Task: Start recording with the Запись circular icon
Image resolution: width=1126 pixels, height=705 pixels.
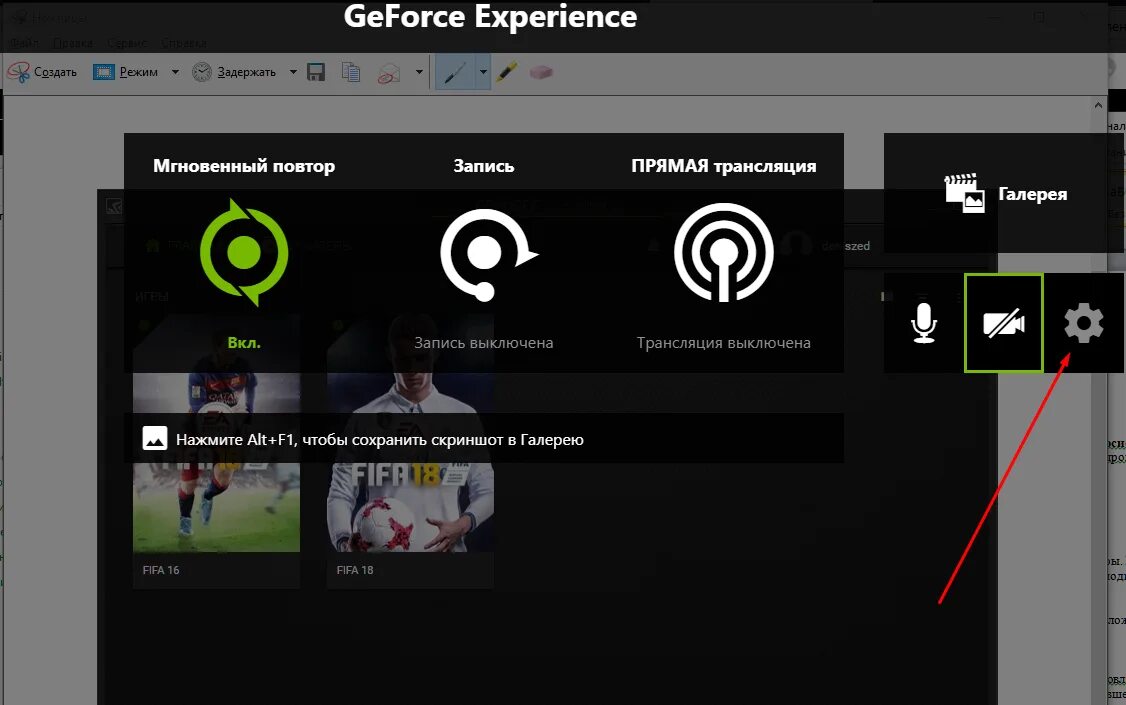Action: point(488,254)
